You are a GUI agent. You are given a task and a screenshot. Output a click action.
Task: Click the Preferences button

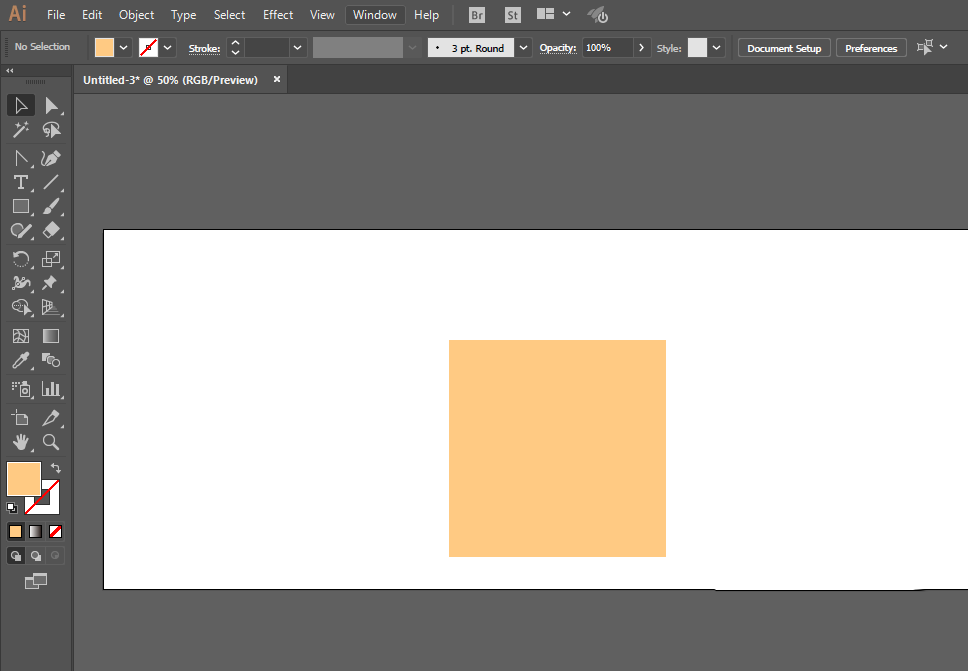(871, 48)
